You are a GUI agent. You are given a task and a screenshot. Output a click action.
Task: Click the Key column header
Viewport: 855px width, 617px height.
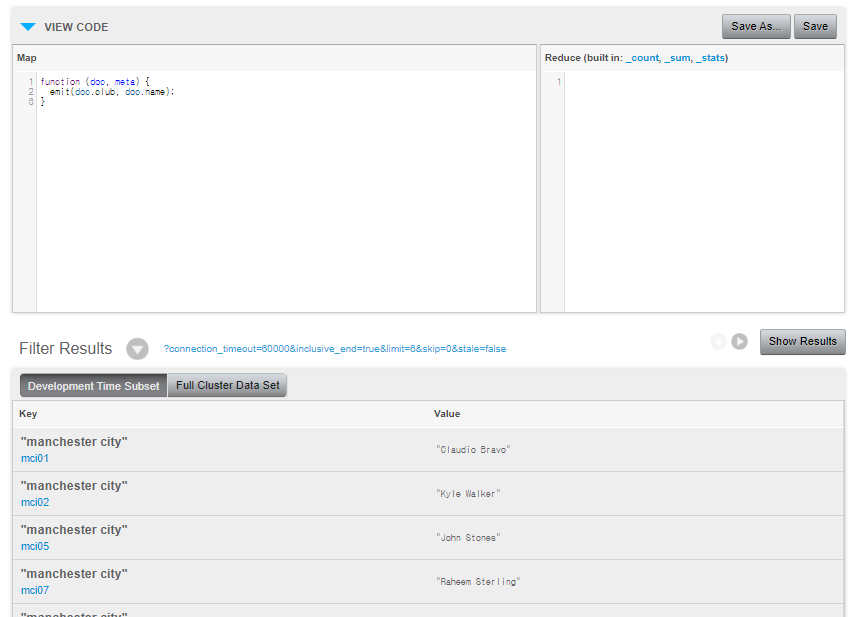(x=28, y=414)
